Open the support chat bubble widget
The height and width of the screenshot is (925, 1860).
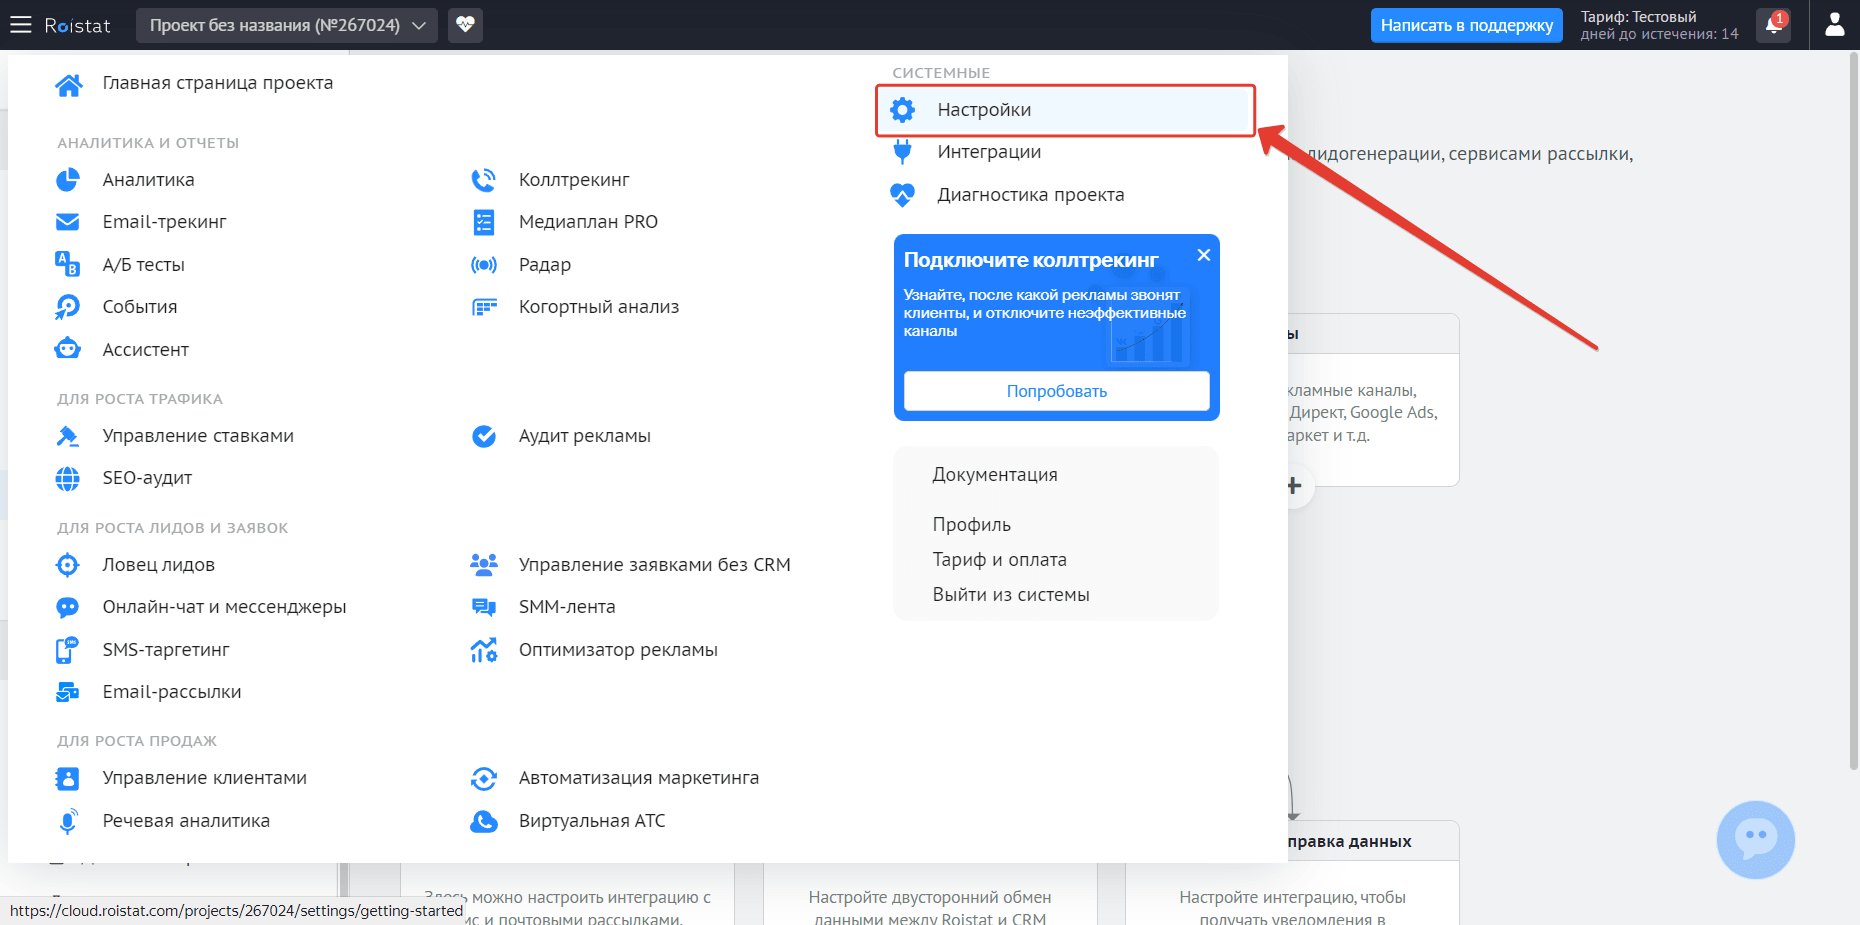[x=1755, y=840]
